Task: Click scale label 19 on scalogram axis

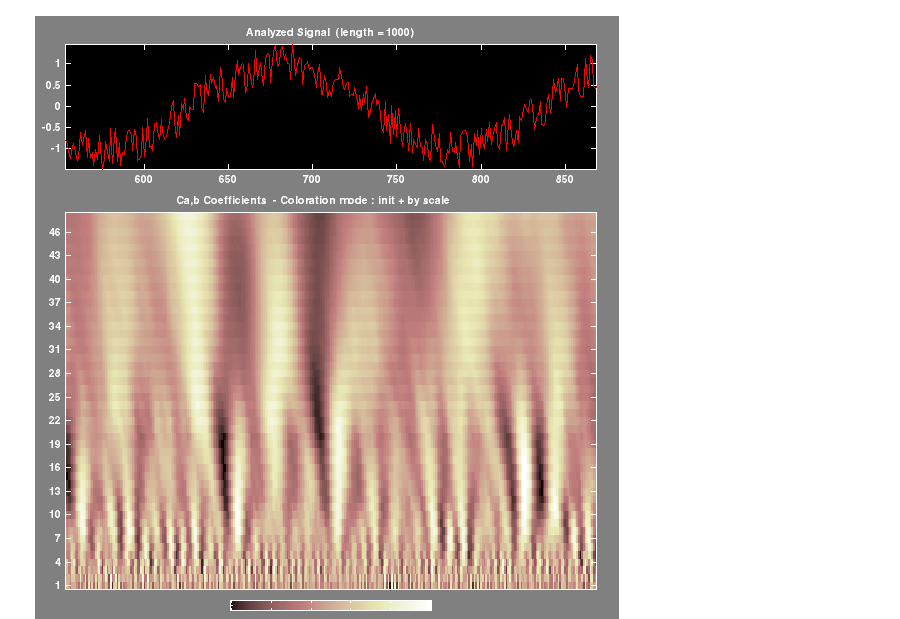Action: pos(55,444)
